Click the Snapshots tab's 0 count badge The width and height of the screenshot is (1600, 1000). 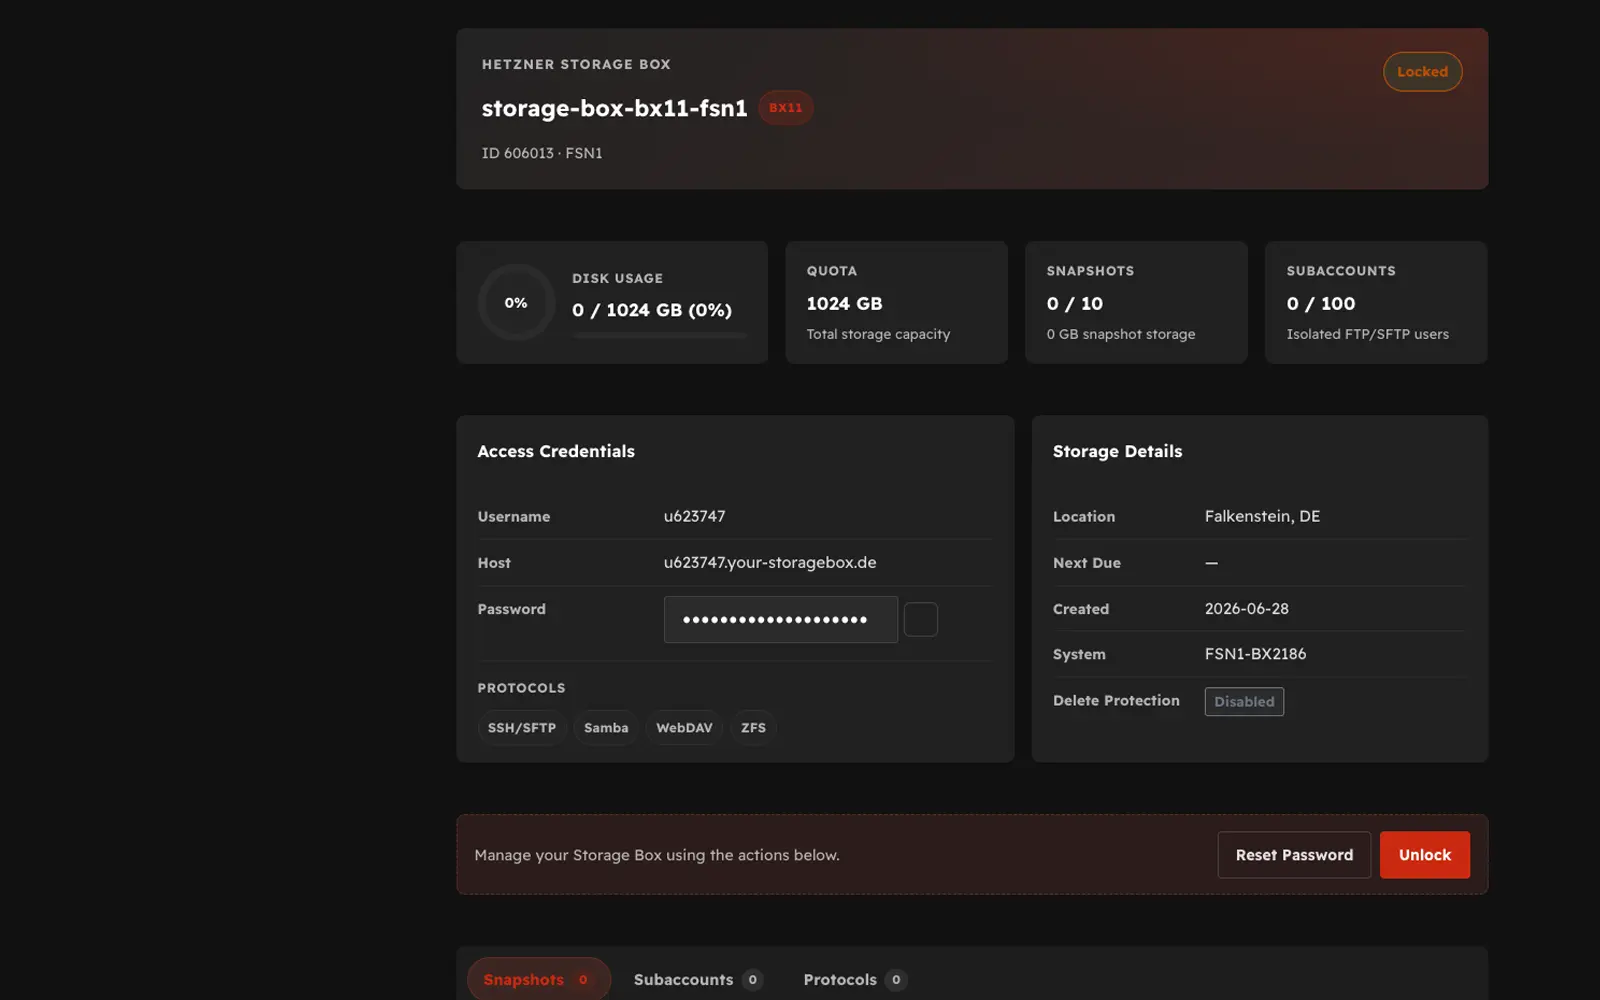(x=583, y=980)
